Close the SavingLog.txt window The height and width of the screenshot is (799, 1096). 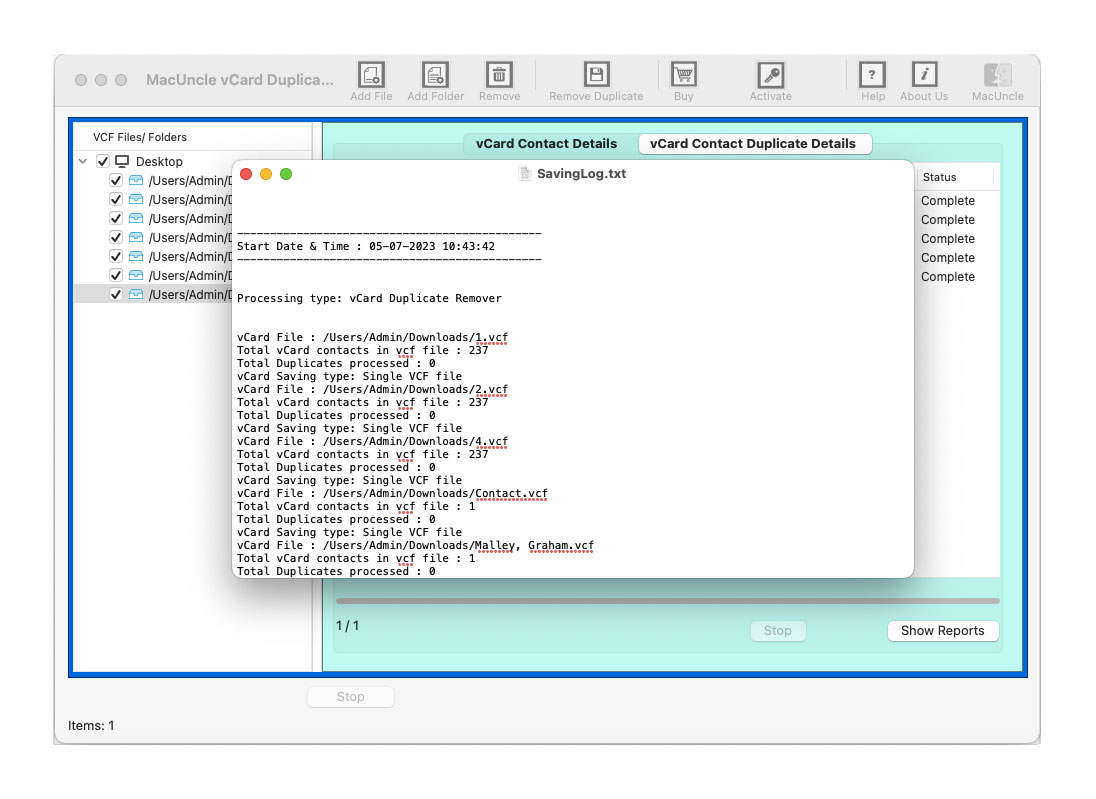tap(246, 174)
